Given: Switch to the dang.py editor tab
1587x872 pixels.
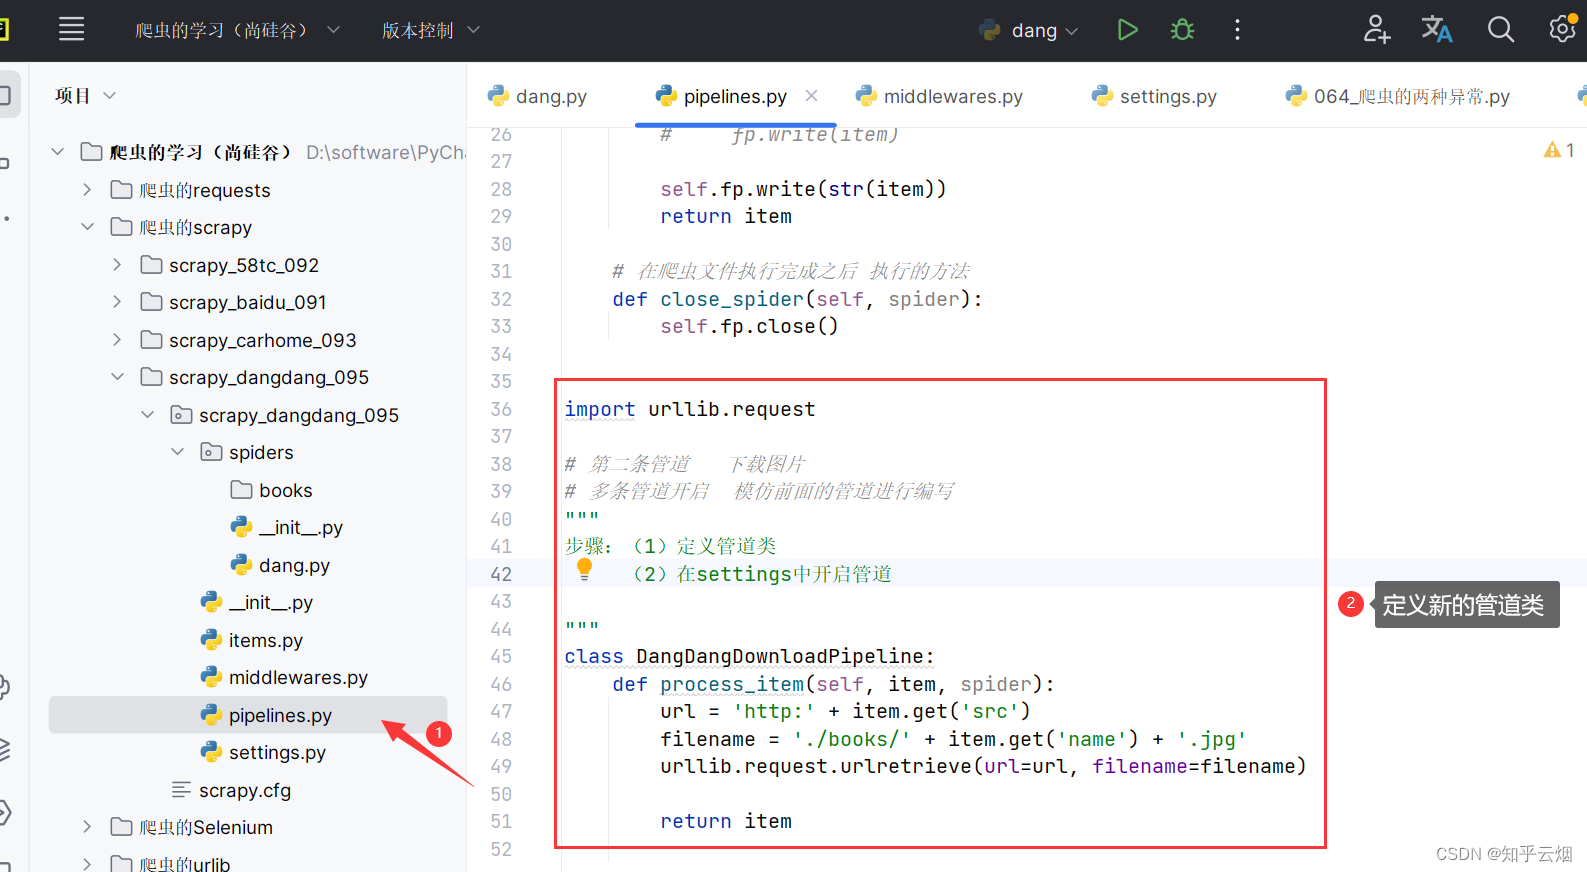Looking at the screenshot, I should 538,96.
